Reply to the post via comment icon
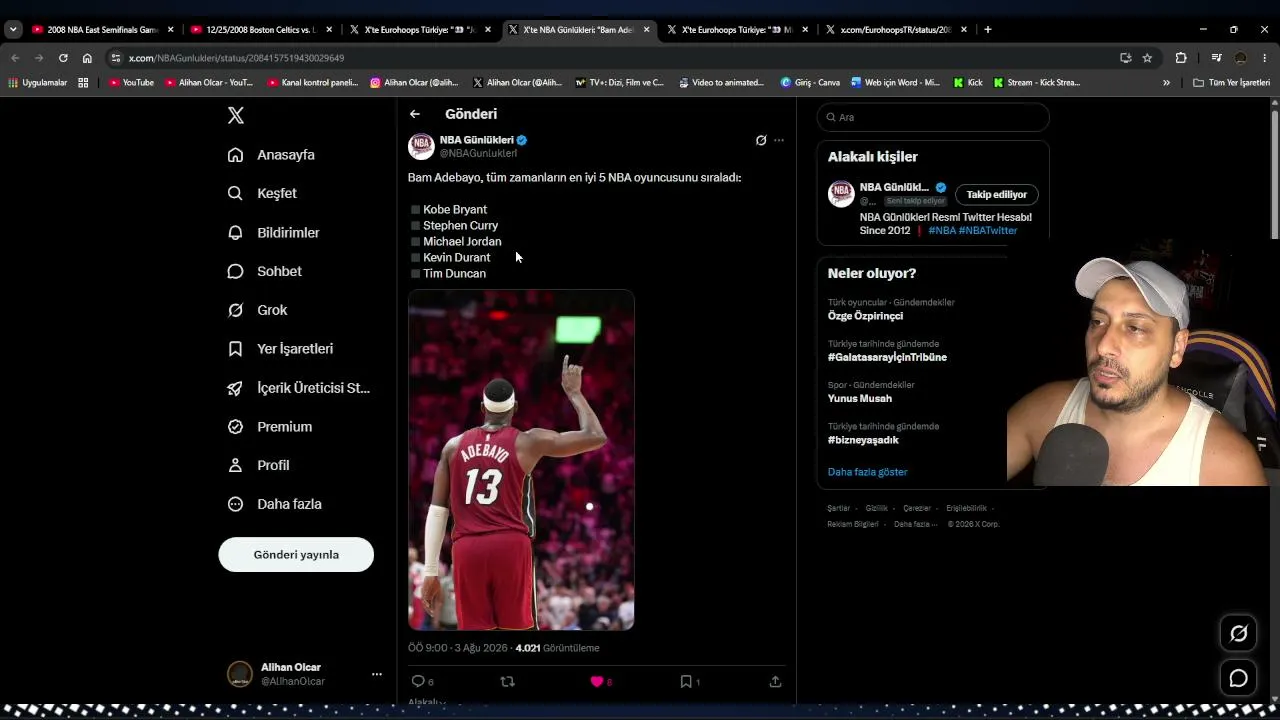Image resolution: width=1280 pixels, height=720 pixels. point(418,681)
